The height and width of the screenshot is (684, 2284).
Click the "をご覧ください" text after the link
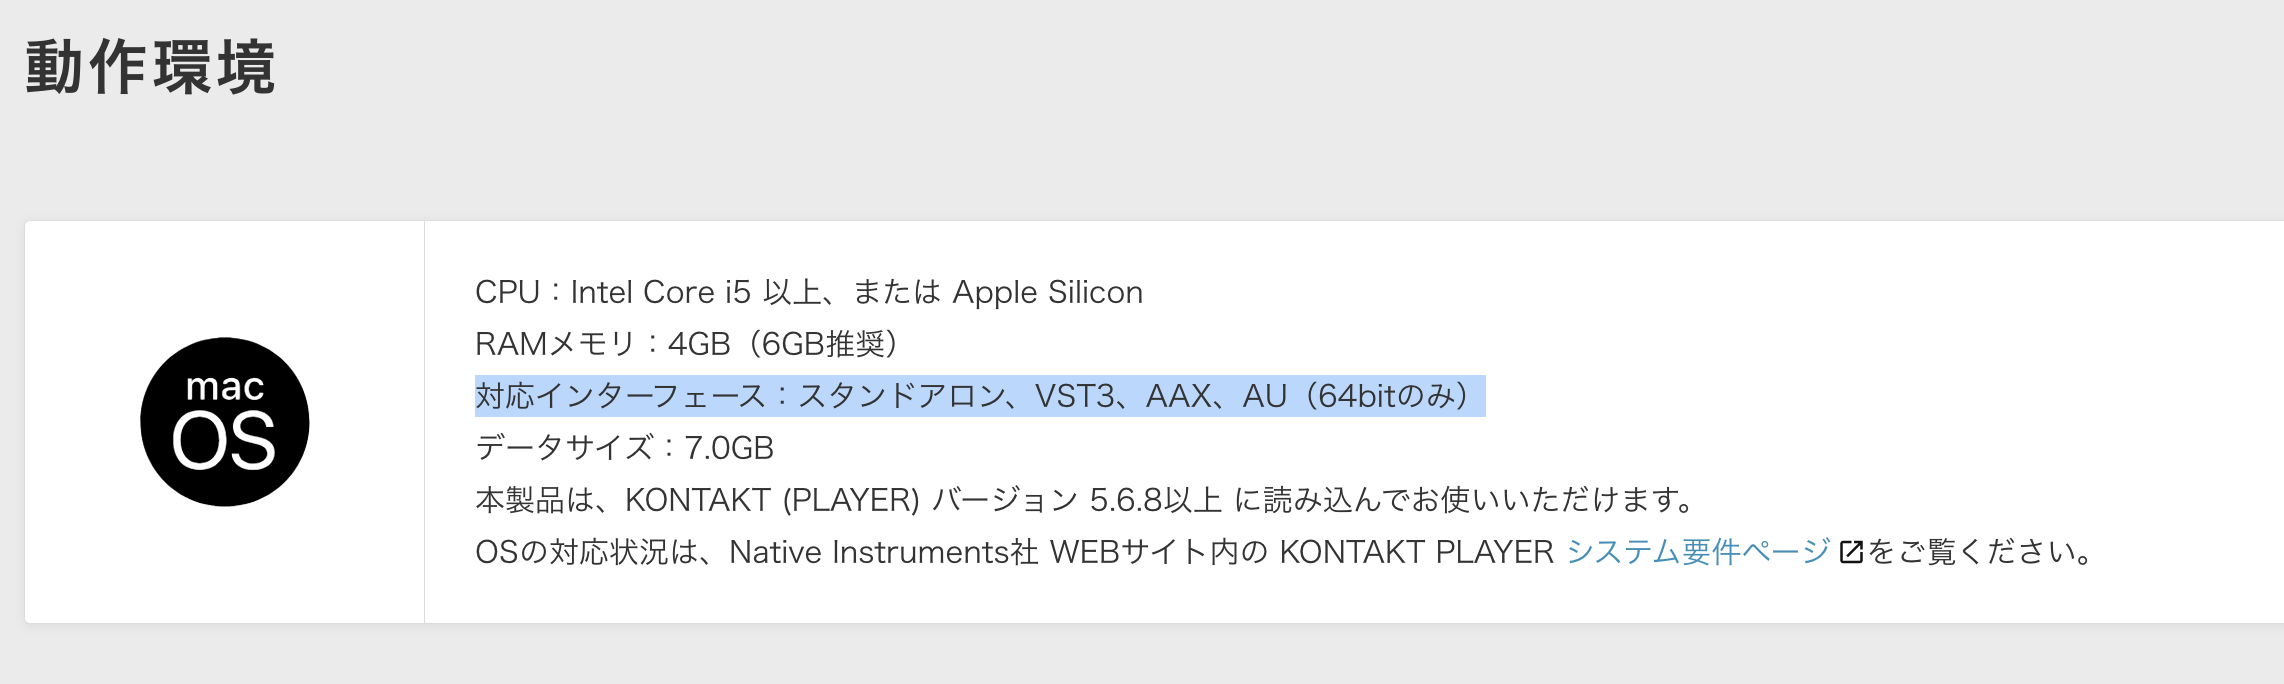(1975, 552)
